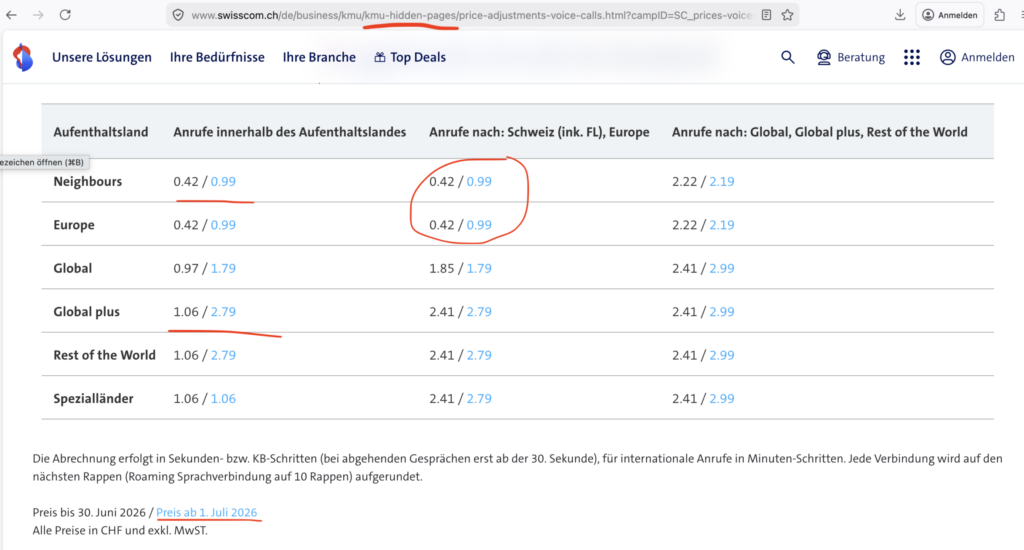
Task: Click Rest of the World 2.41 / 2.99 cell
Action: (703, 355)
